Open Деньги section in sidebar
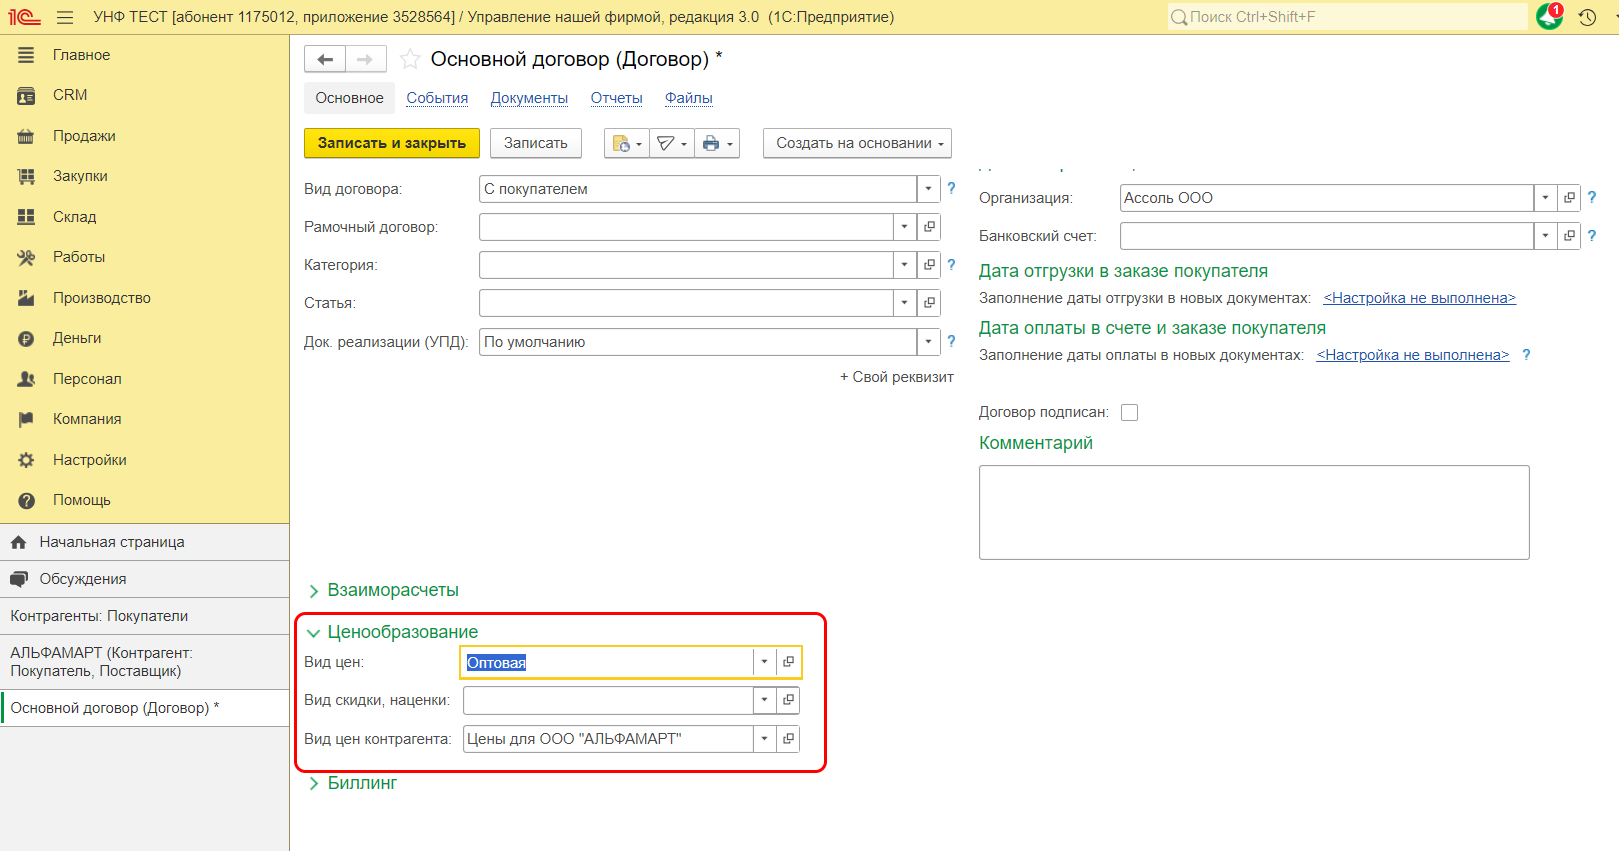The width and height of the screenshot is (1619, 851). pos(77,338)
